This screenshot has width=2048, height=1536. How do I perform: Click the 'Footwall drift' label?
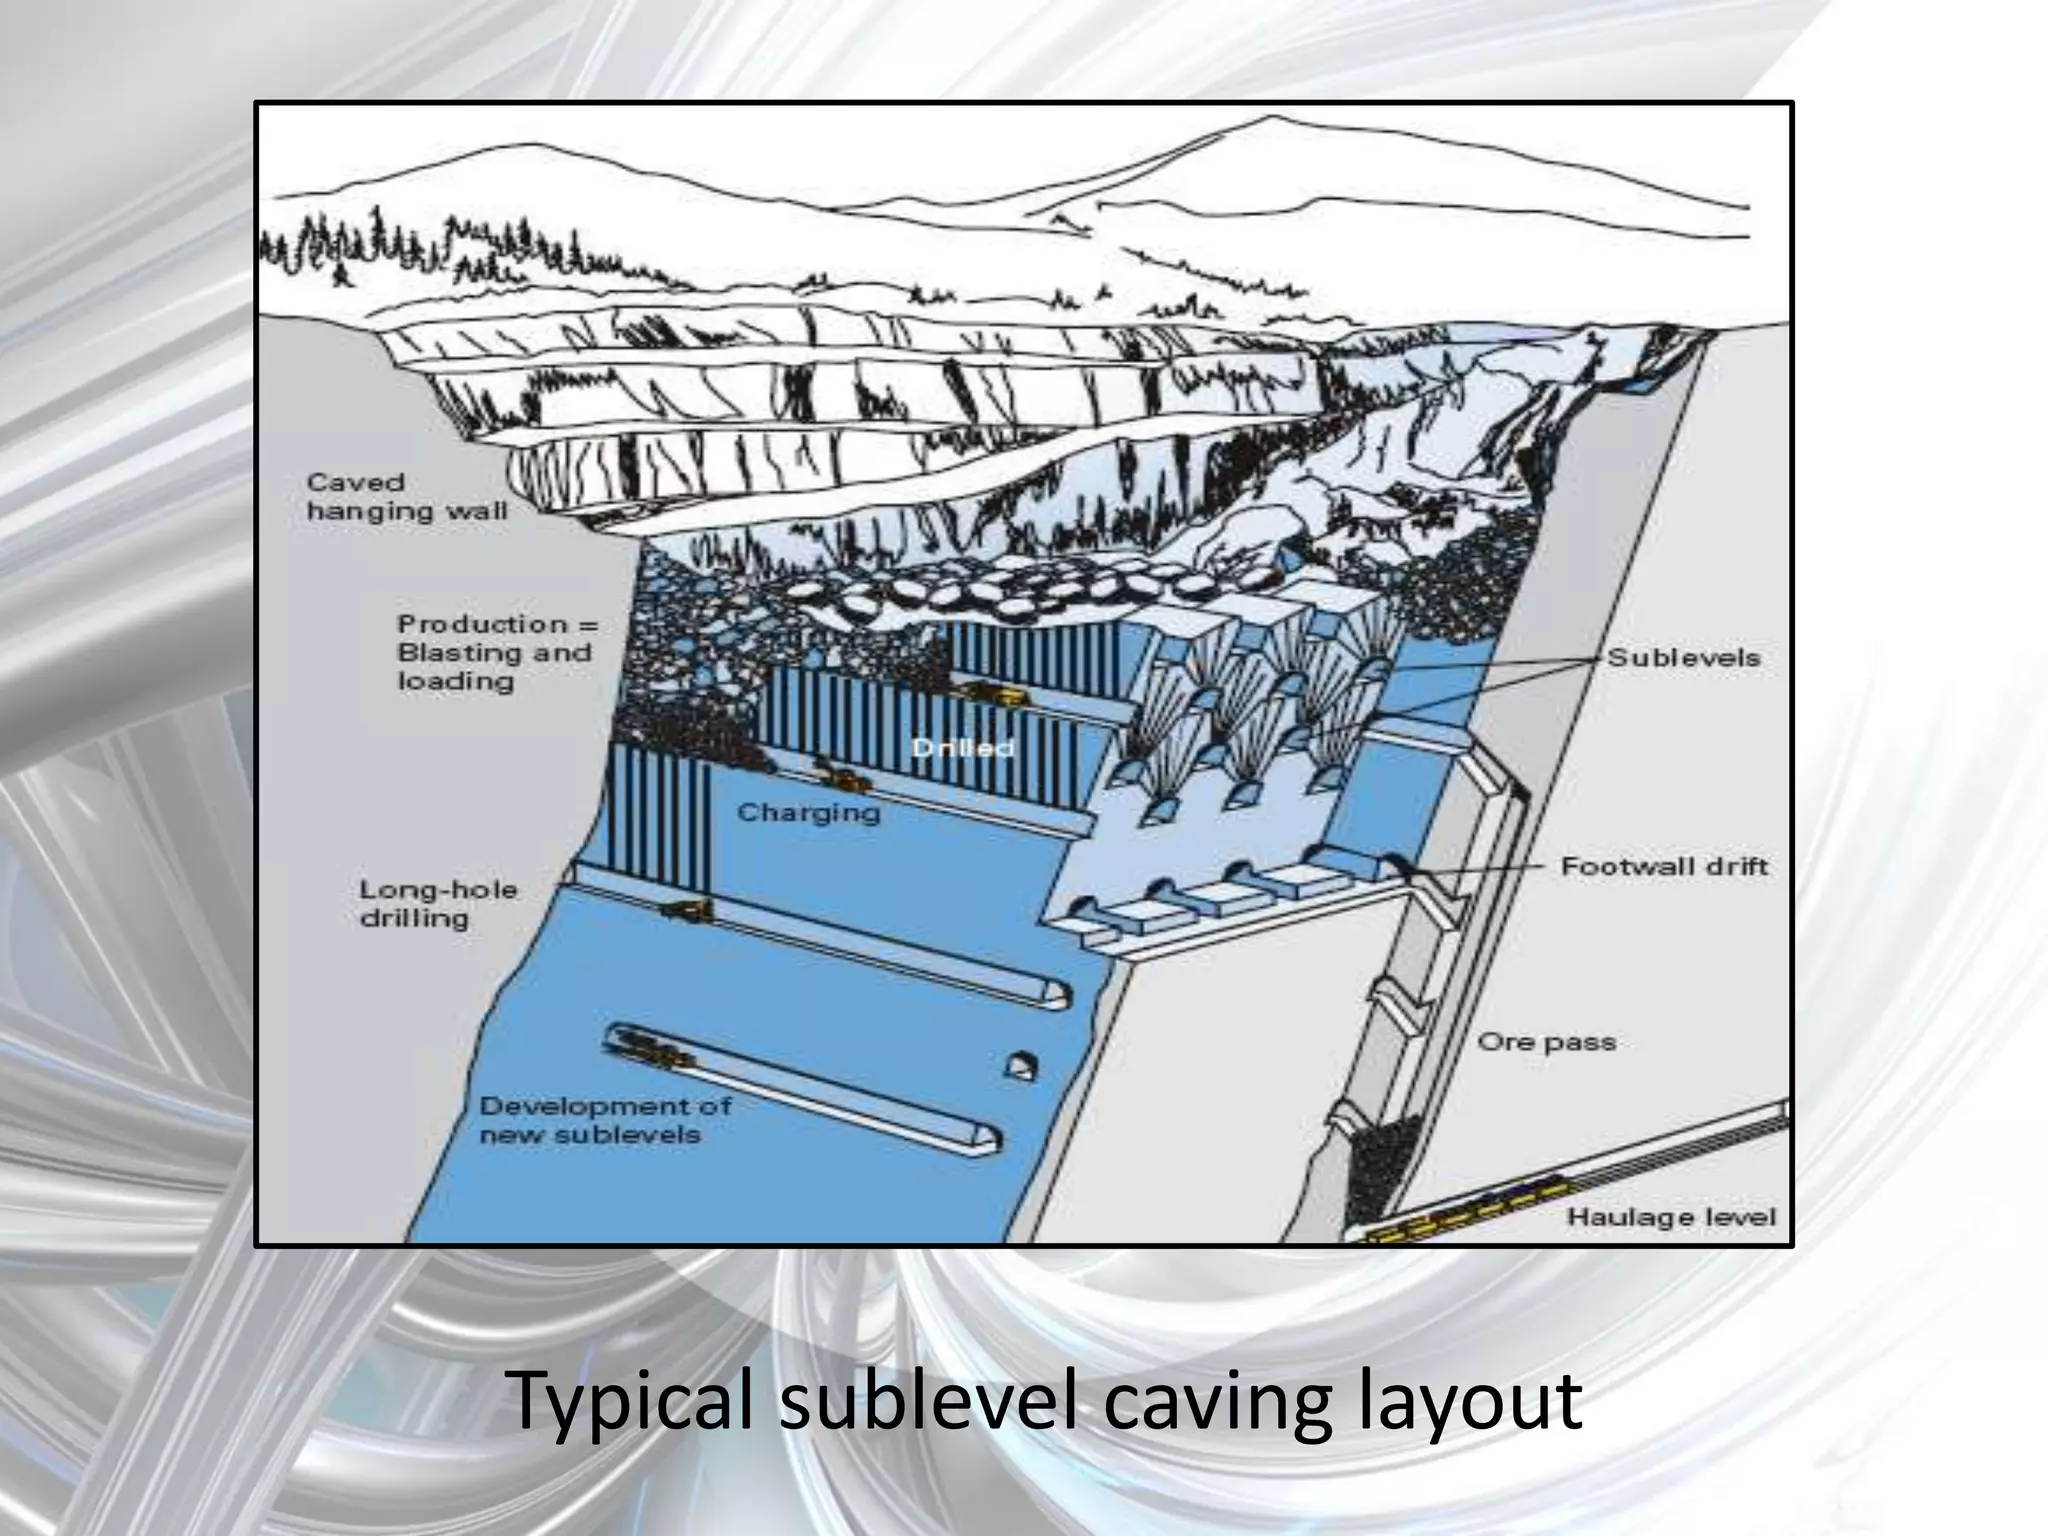click(1664, 866)
